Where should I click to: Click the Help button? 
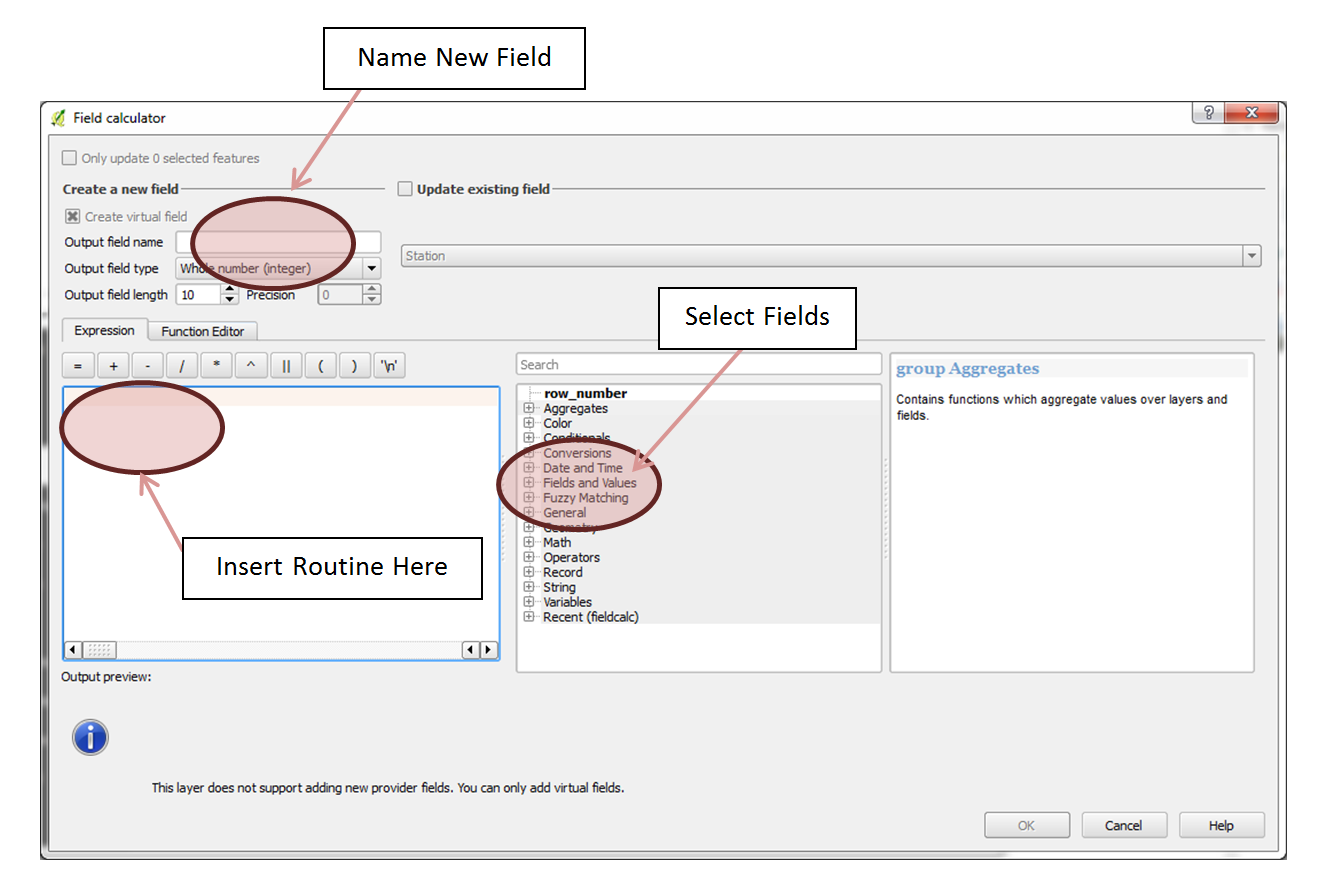coord(1222,826)
